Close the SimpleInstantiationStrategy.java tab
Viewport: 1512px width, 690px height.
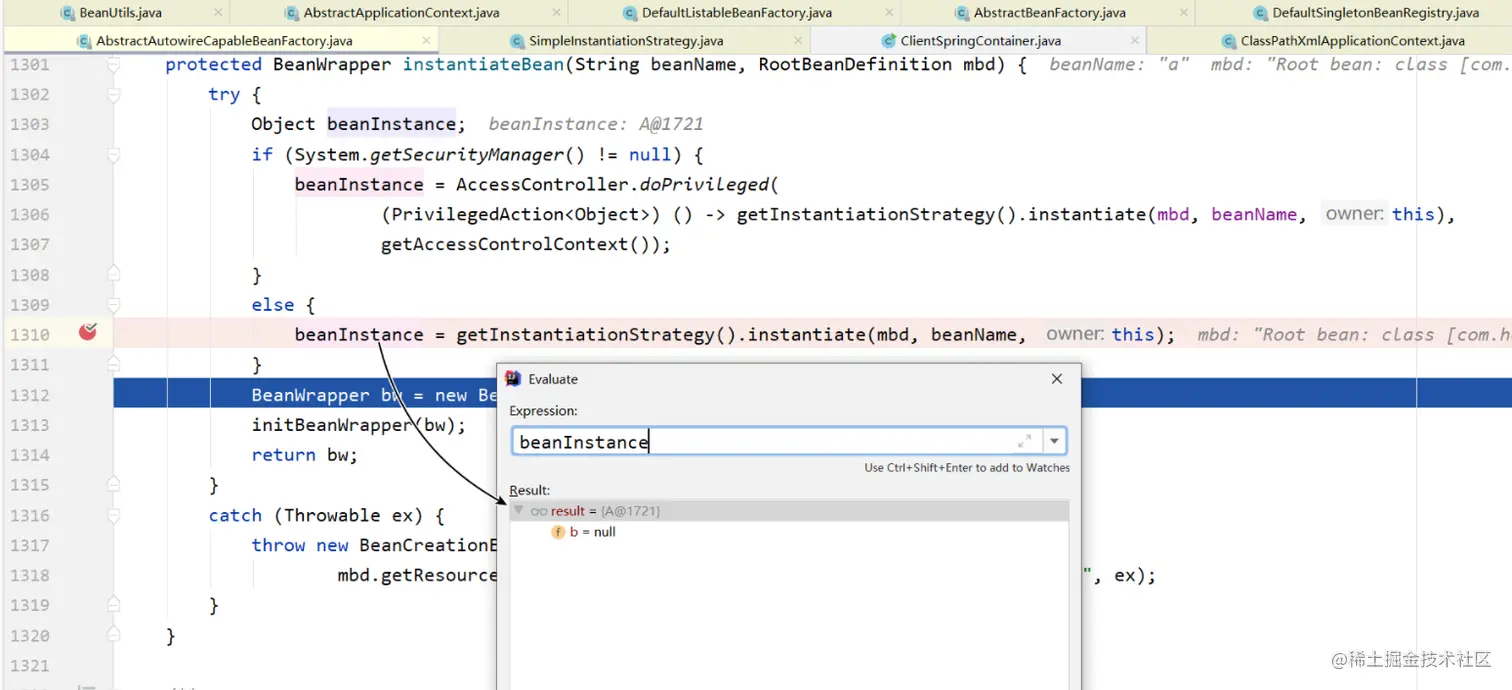point(799,41)
